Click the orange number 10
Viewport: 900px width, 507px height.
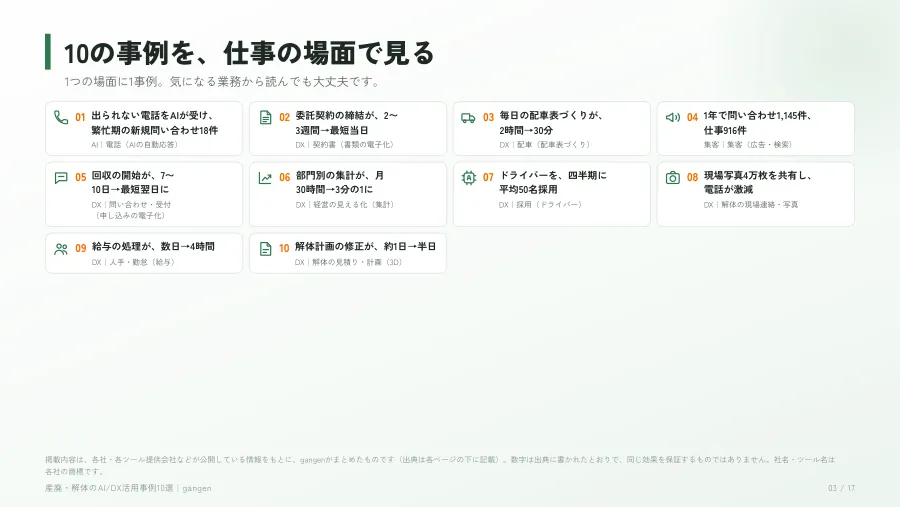285,248
